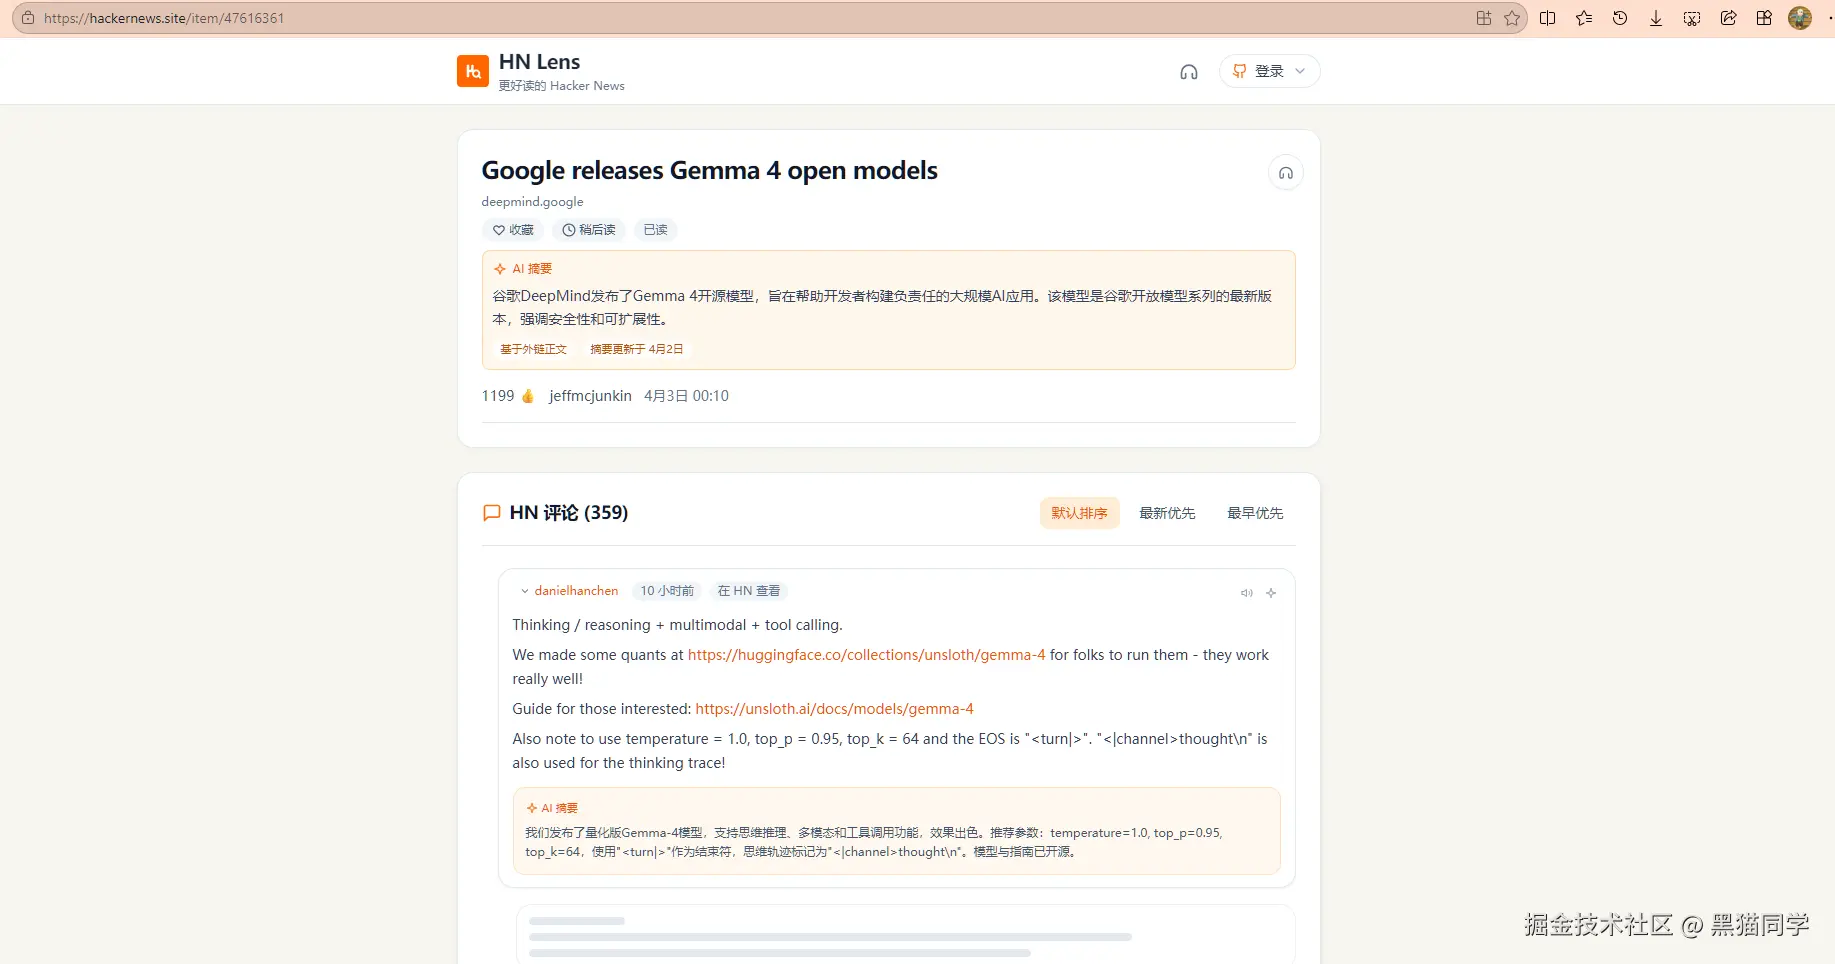Viewport: 1835px width, 964px height.
Task: Select 最新优先 comment sort tab
Action: (1167, 513)
